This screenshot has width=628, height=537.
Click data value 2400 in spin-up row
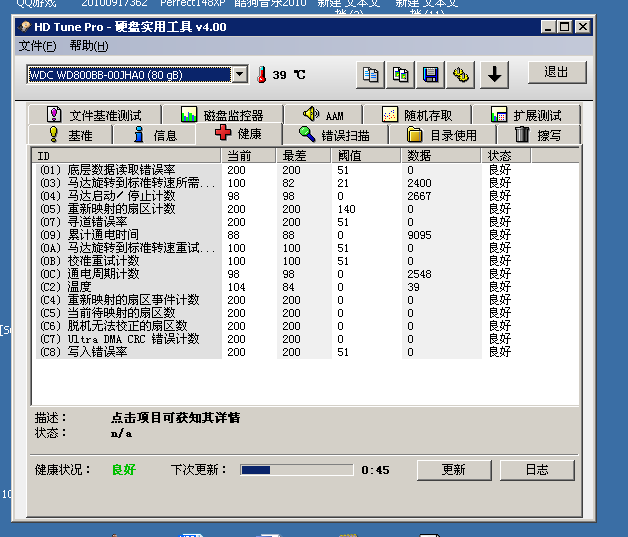point(419,183)
